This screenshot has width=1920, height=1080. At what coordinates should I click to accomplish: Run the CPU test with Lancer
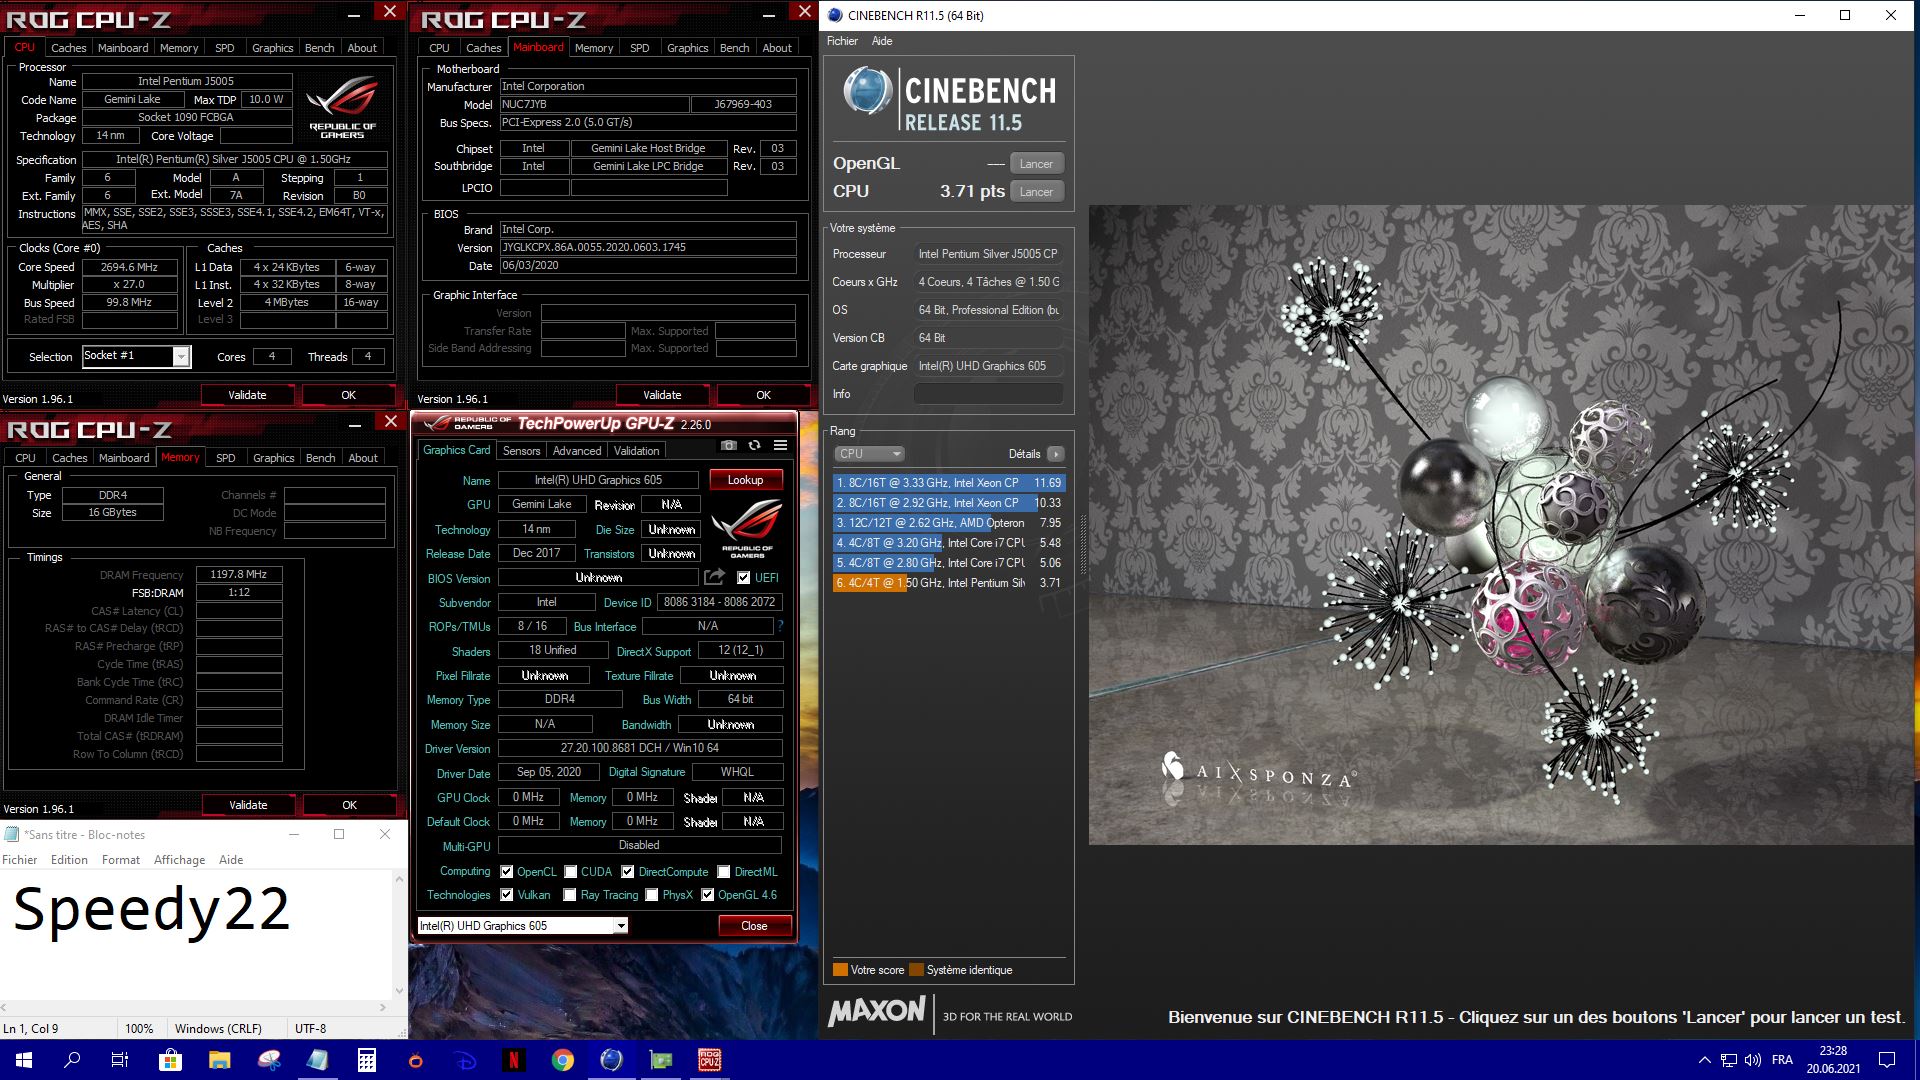(x=1036, y=192)
